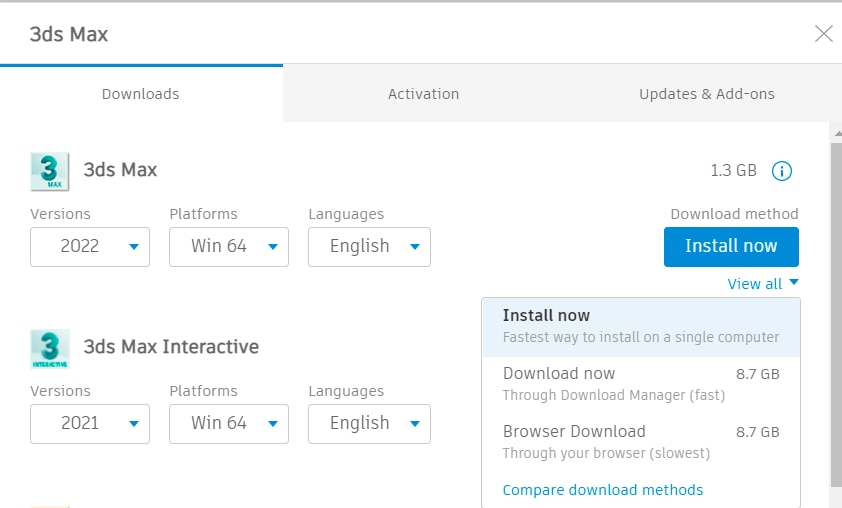Viewport: 842px width, 508px height.
Task: Select the Browser Download option
Action: coord(641,442)
